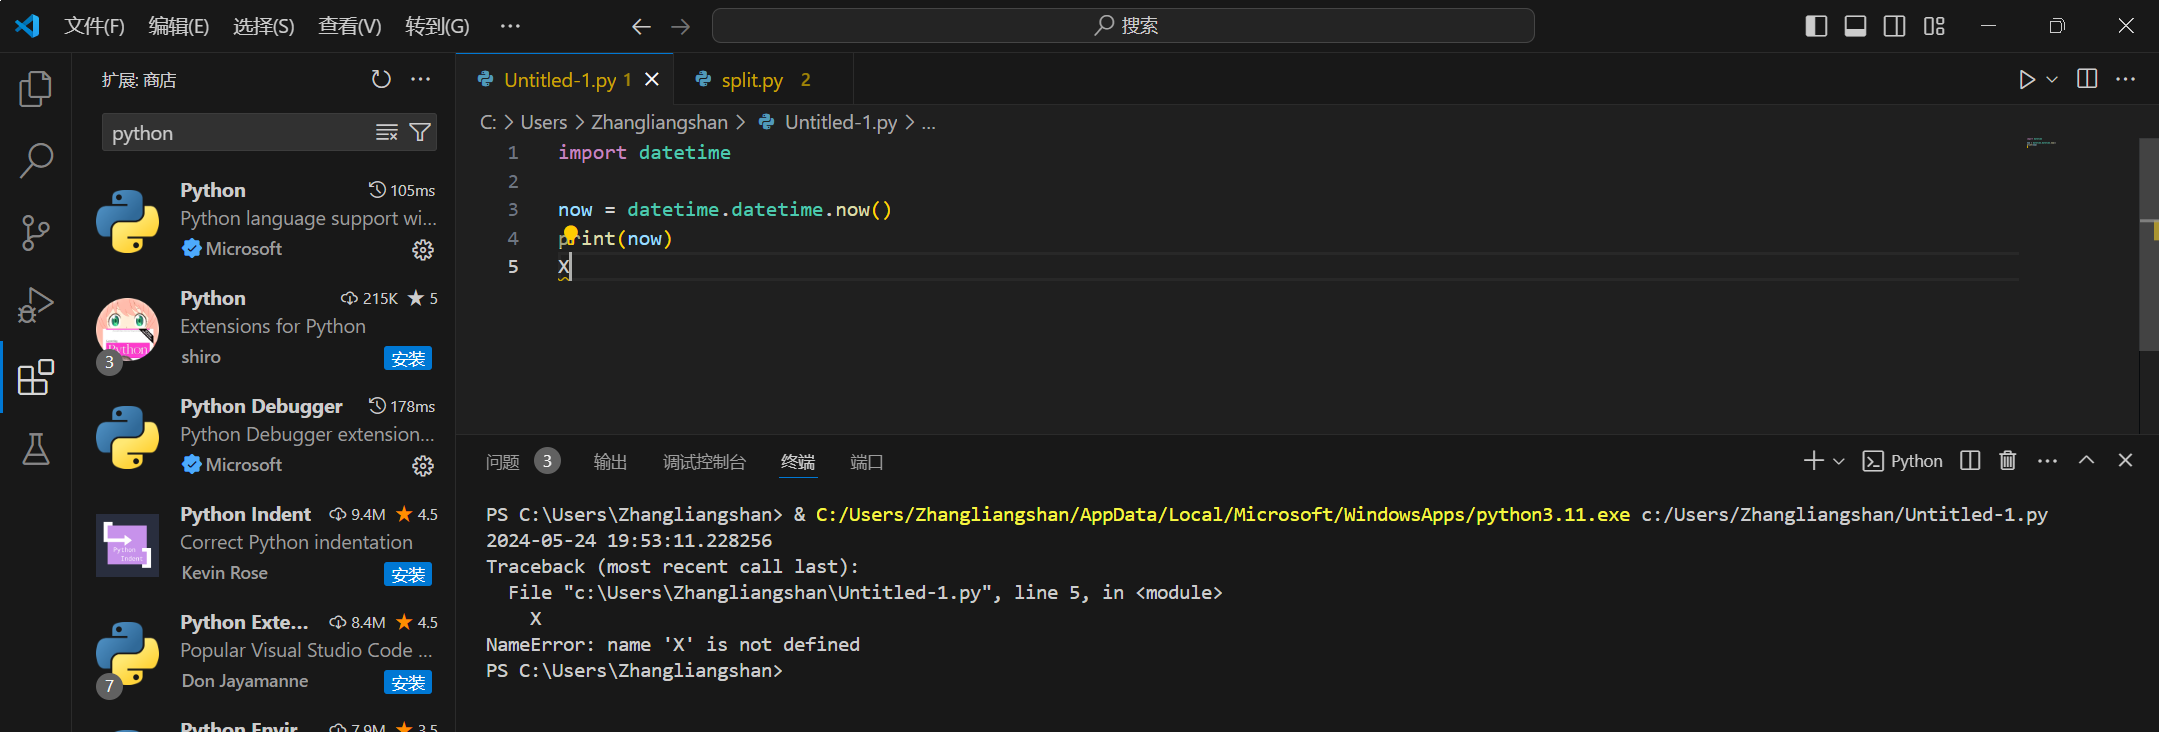Open the Testing flask view
This screenshot has height=732, width=2159.
36,449
